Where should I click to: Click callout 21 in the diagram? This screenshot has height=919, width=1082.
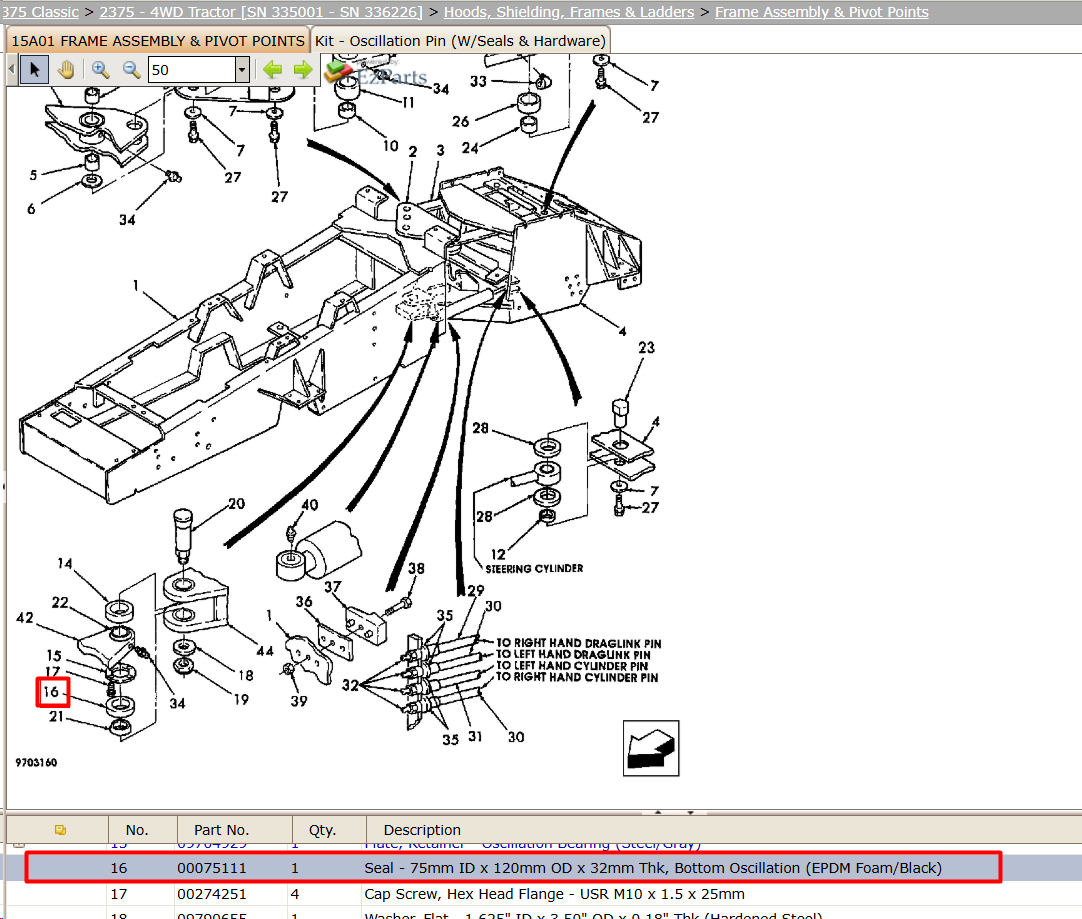tap(57, 717)
